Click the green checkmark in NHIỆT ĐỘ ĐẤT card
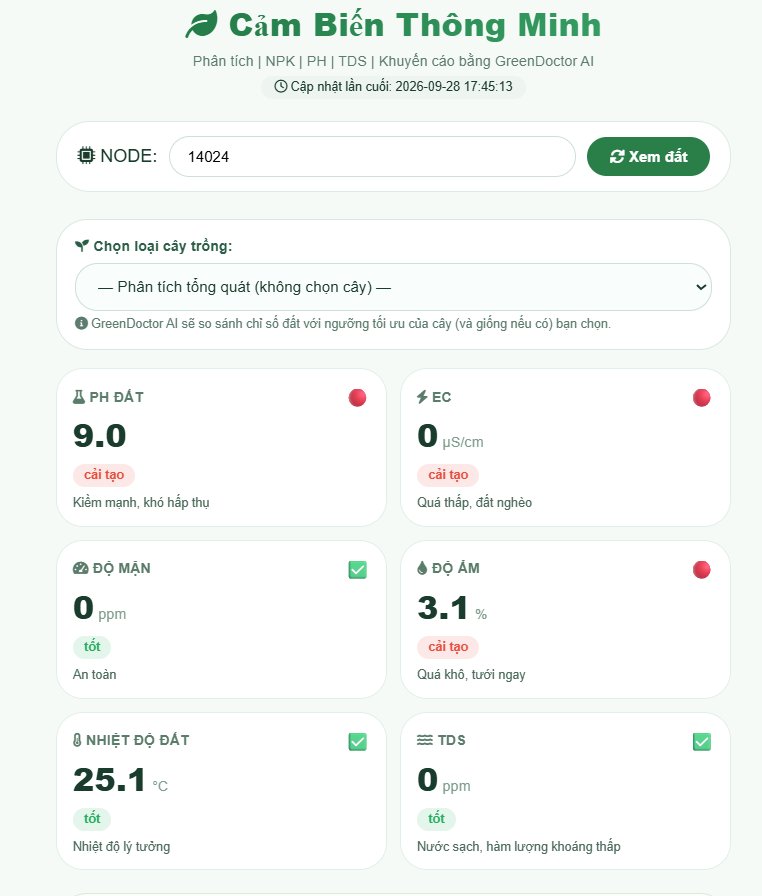The width and height of the screenshot is (762, 896). click(x=358, y=742)
